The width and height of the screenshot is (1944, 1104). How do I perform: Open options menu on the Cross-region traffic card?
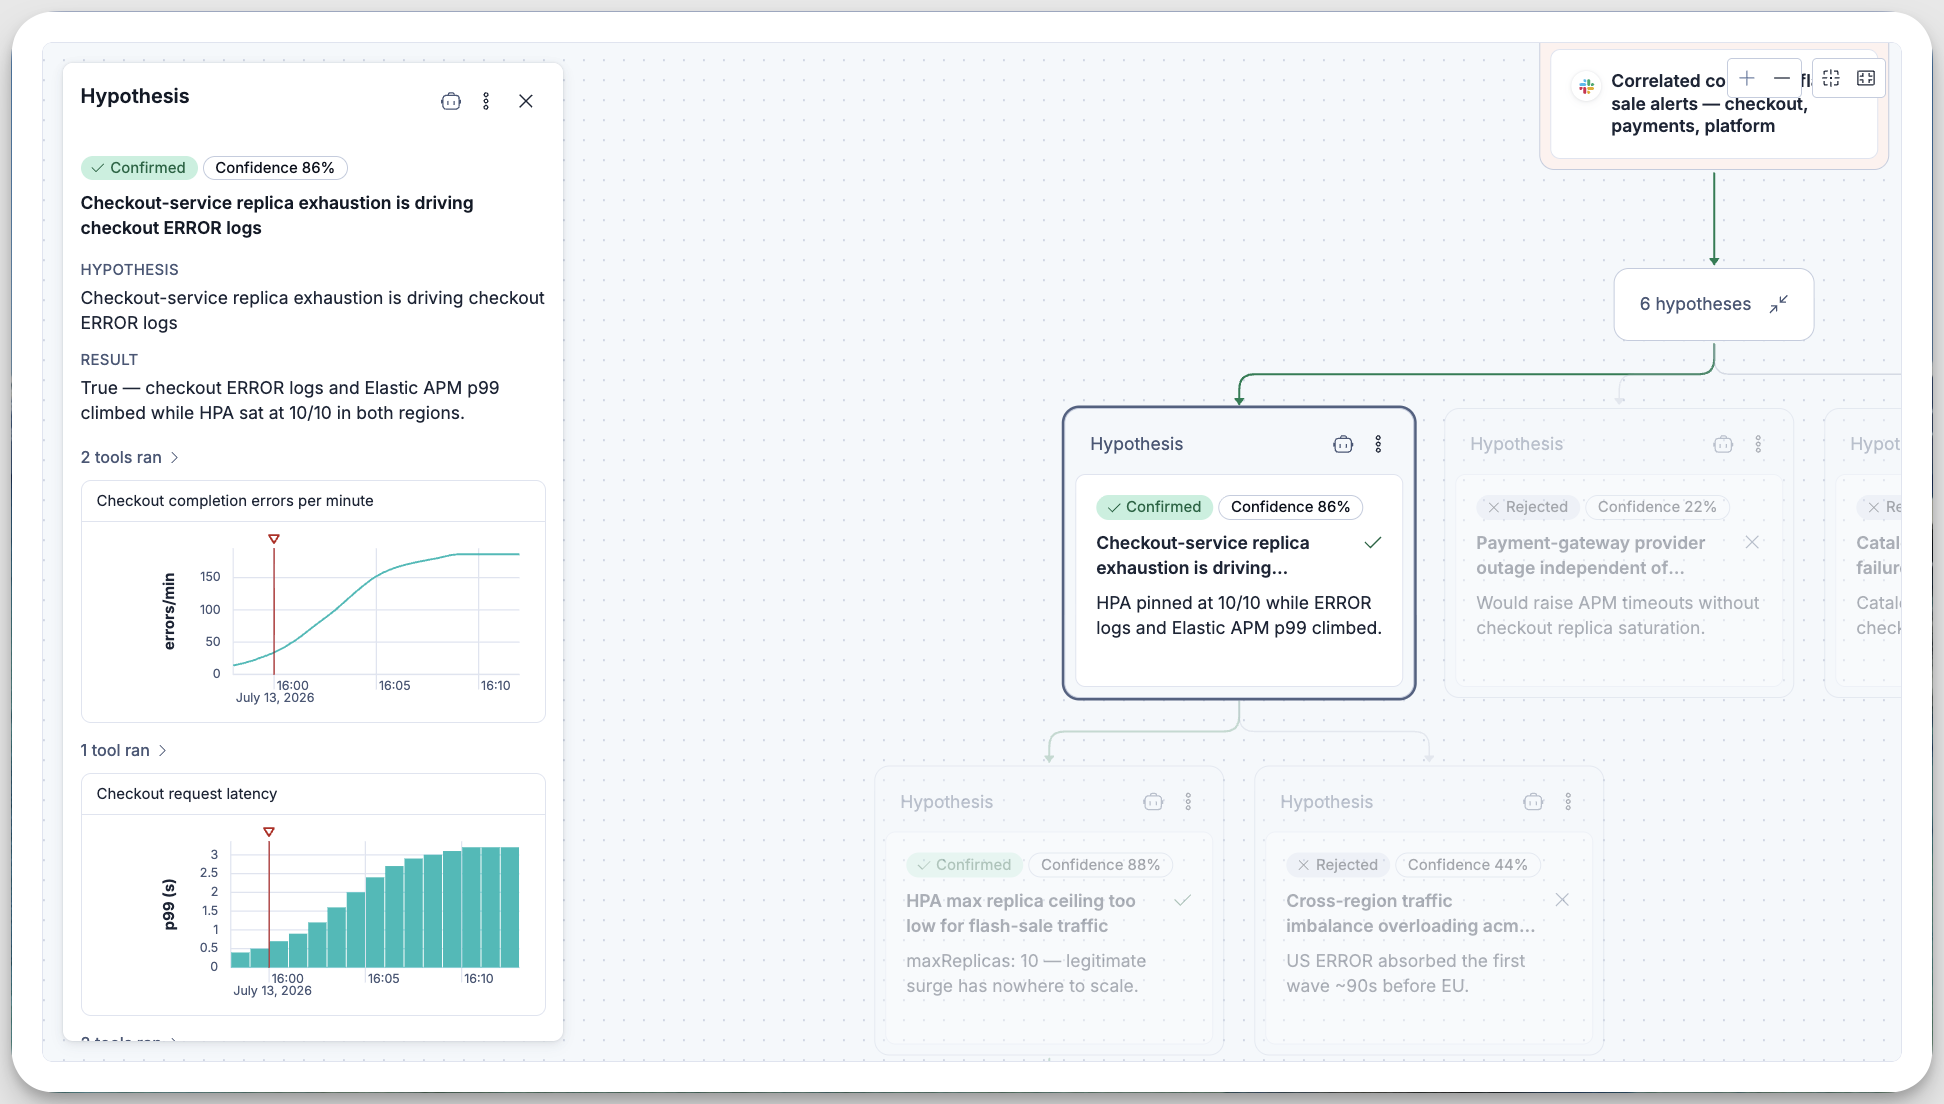1568,802
